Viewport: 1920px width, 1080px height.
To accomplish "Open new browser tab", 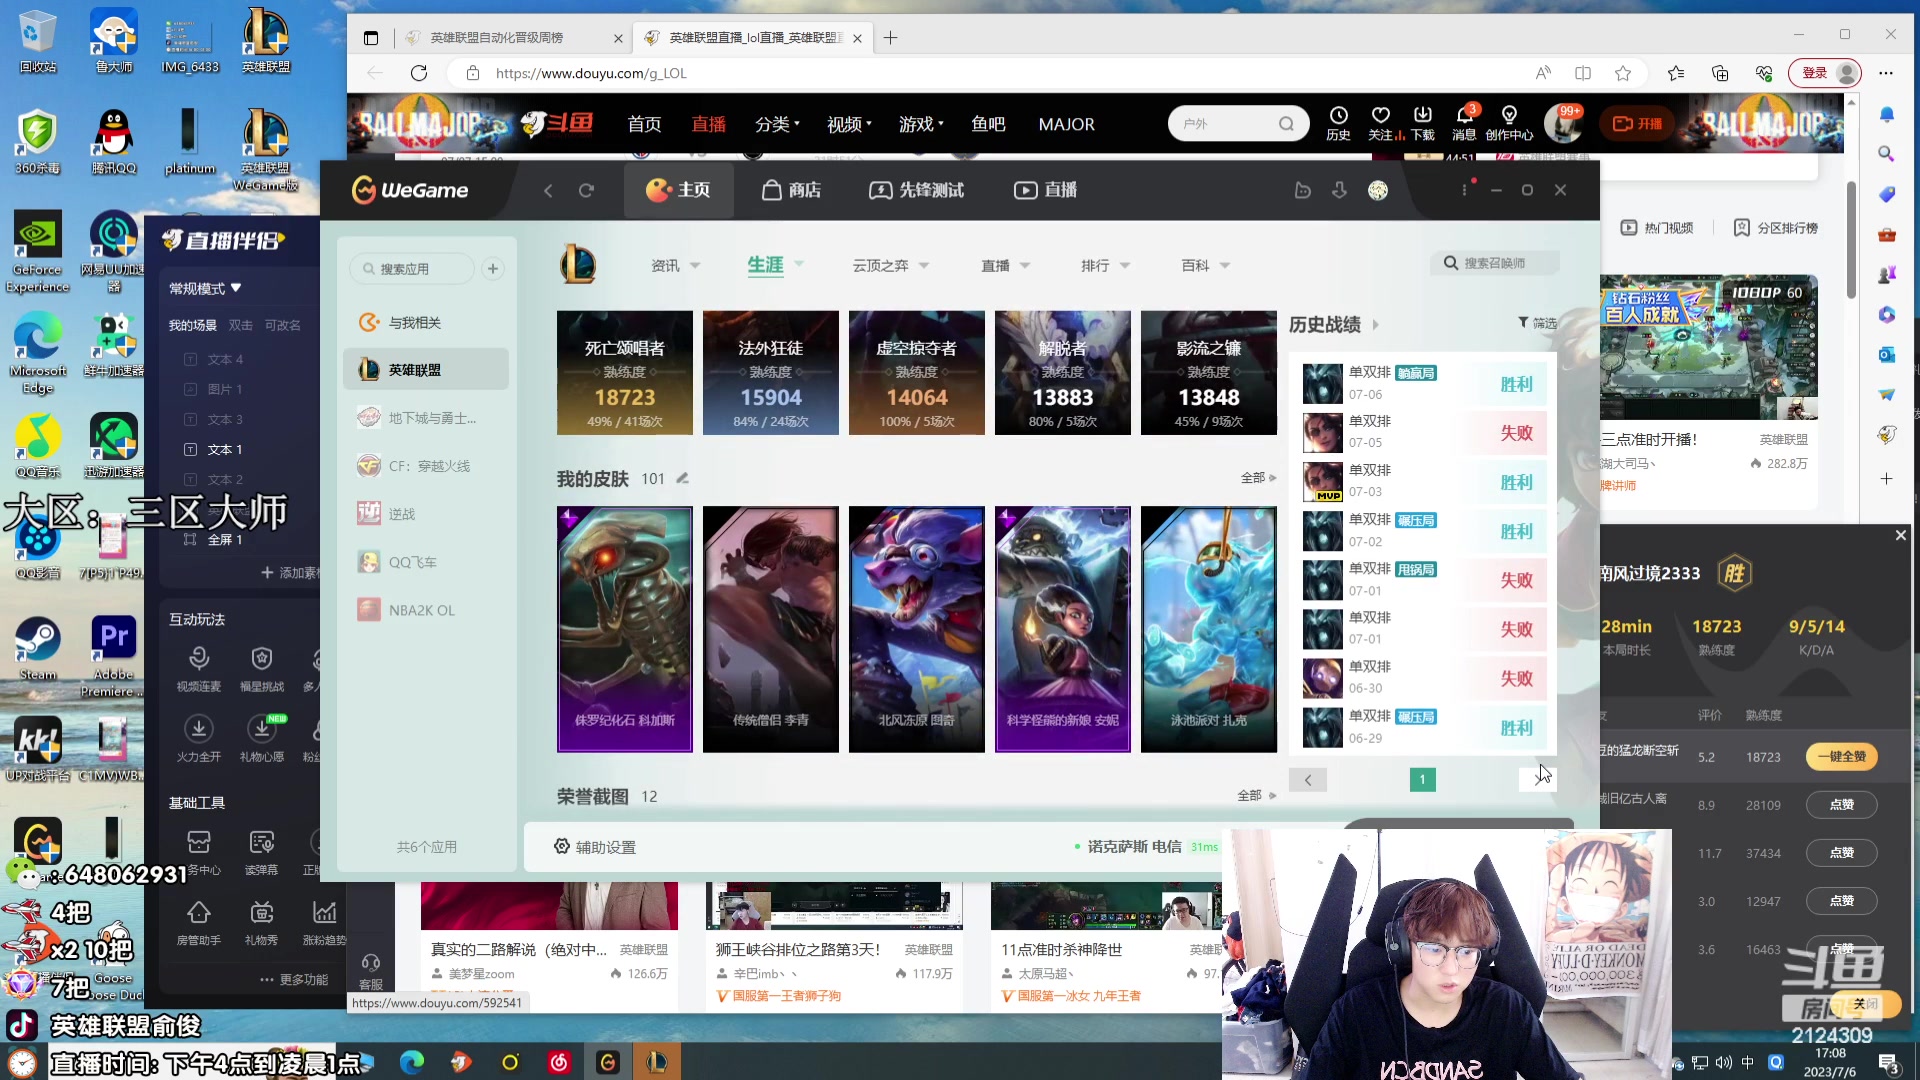I will (890, 38).
